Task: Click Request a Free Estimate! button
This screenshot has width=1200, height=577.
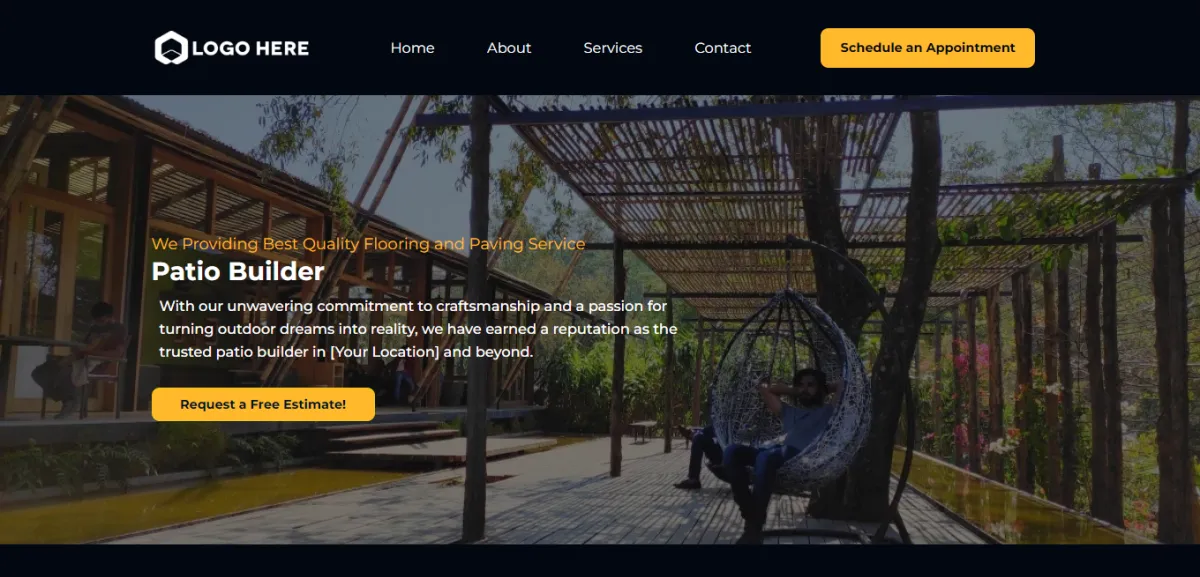Action: 263,404
